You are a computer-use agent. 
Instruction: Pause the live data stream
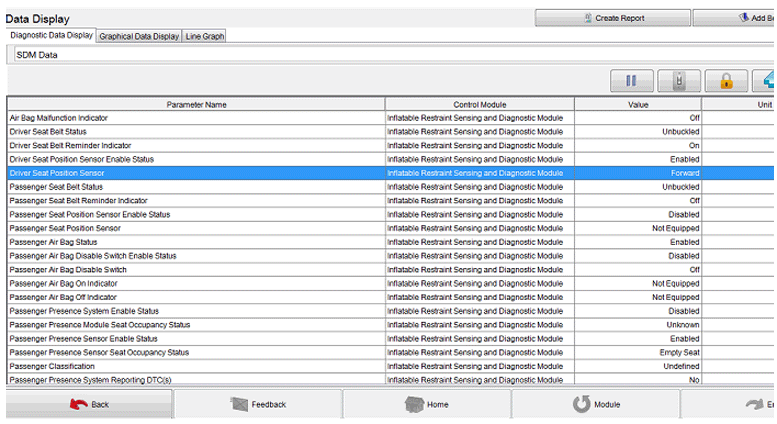(631, 80)
